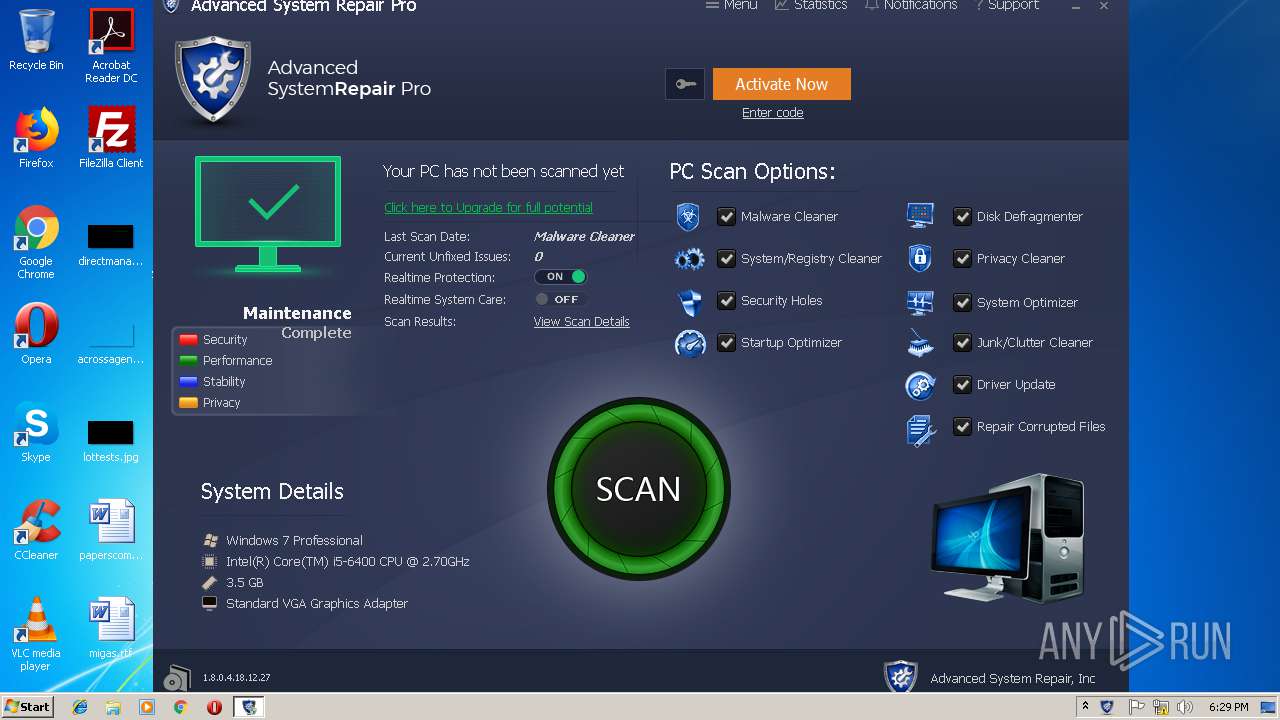Uncheck the Disk Defragmenter checkbox
This screenshot has width=1280, height=720.
[x=962, y=216]
